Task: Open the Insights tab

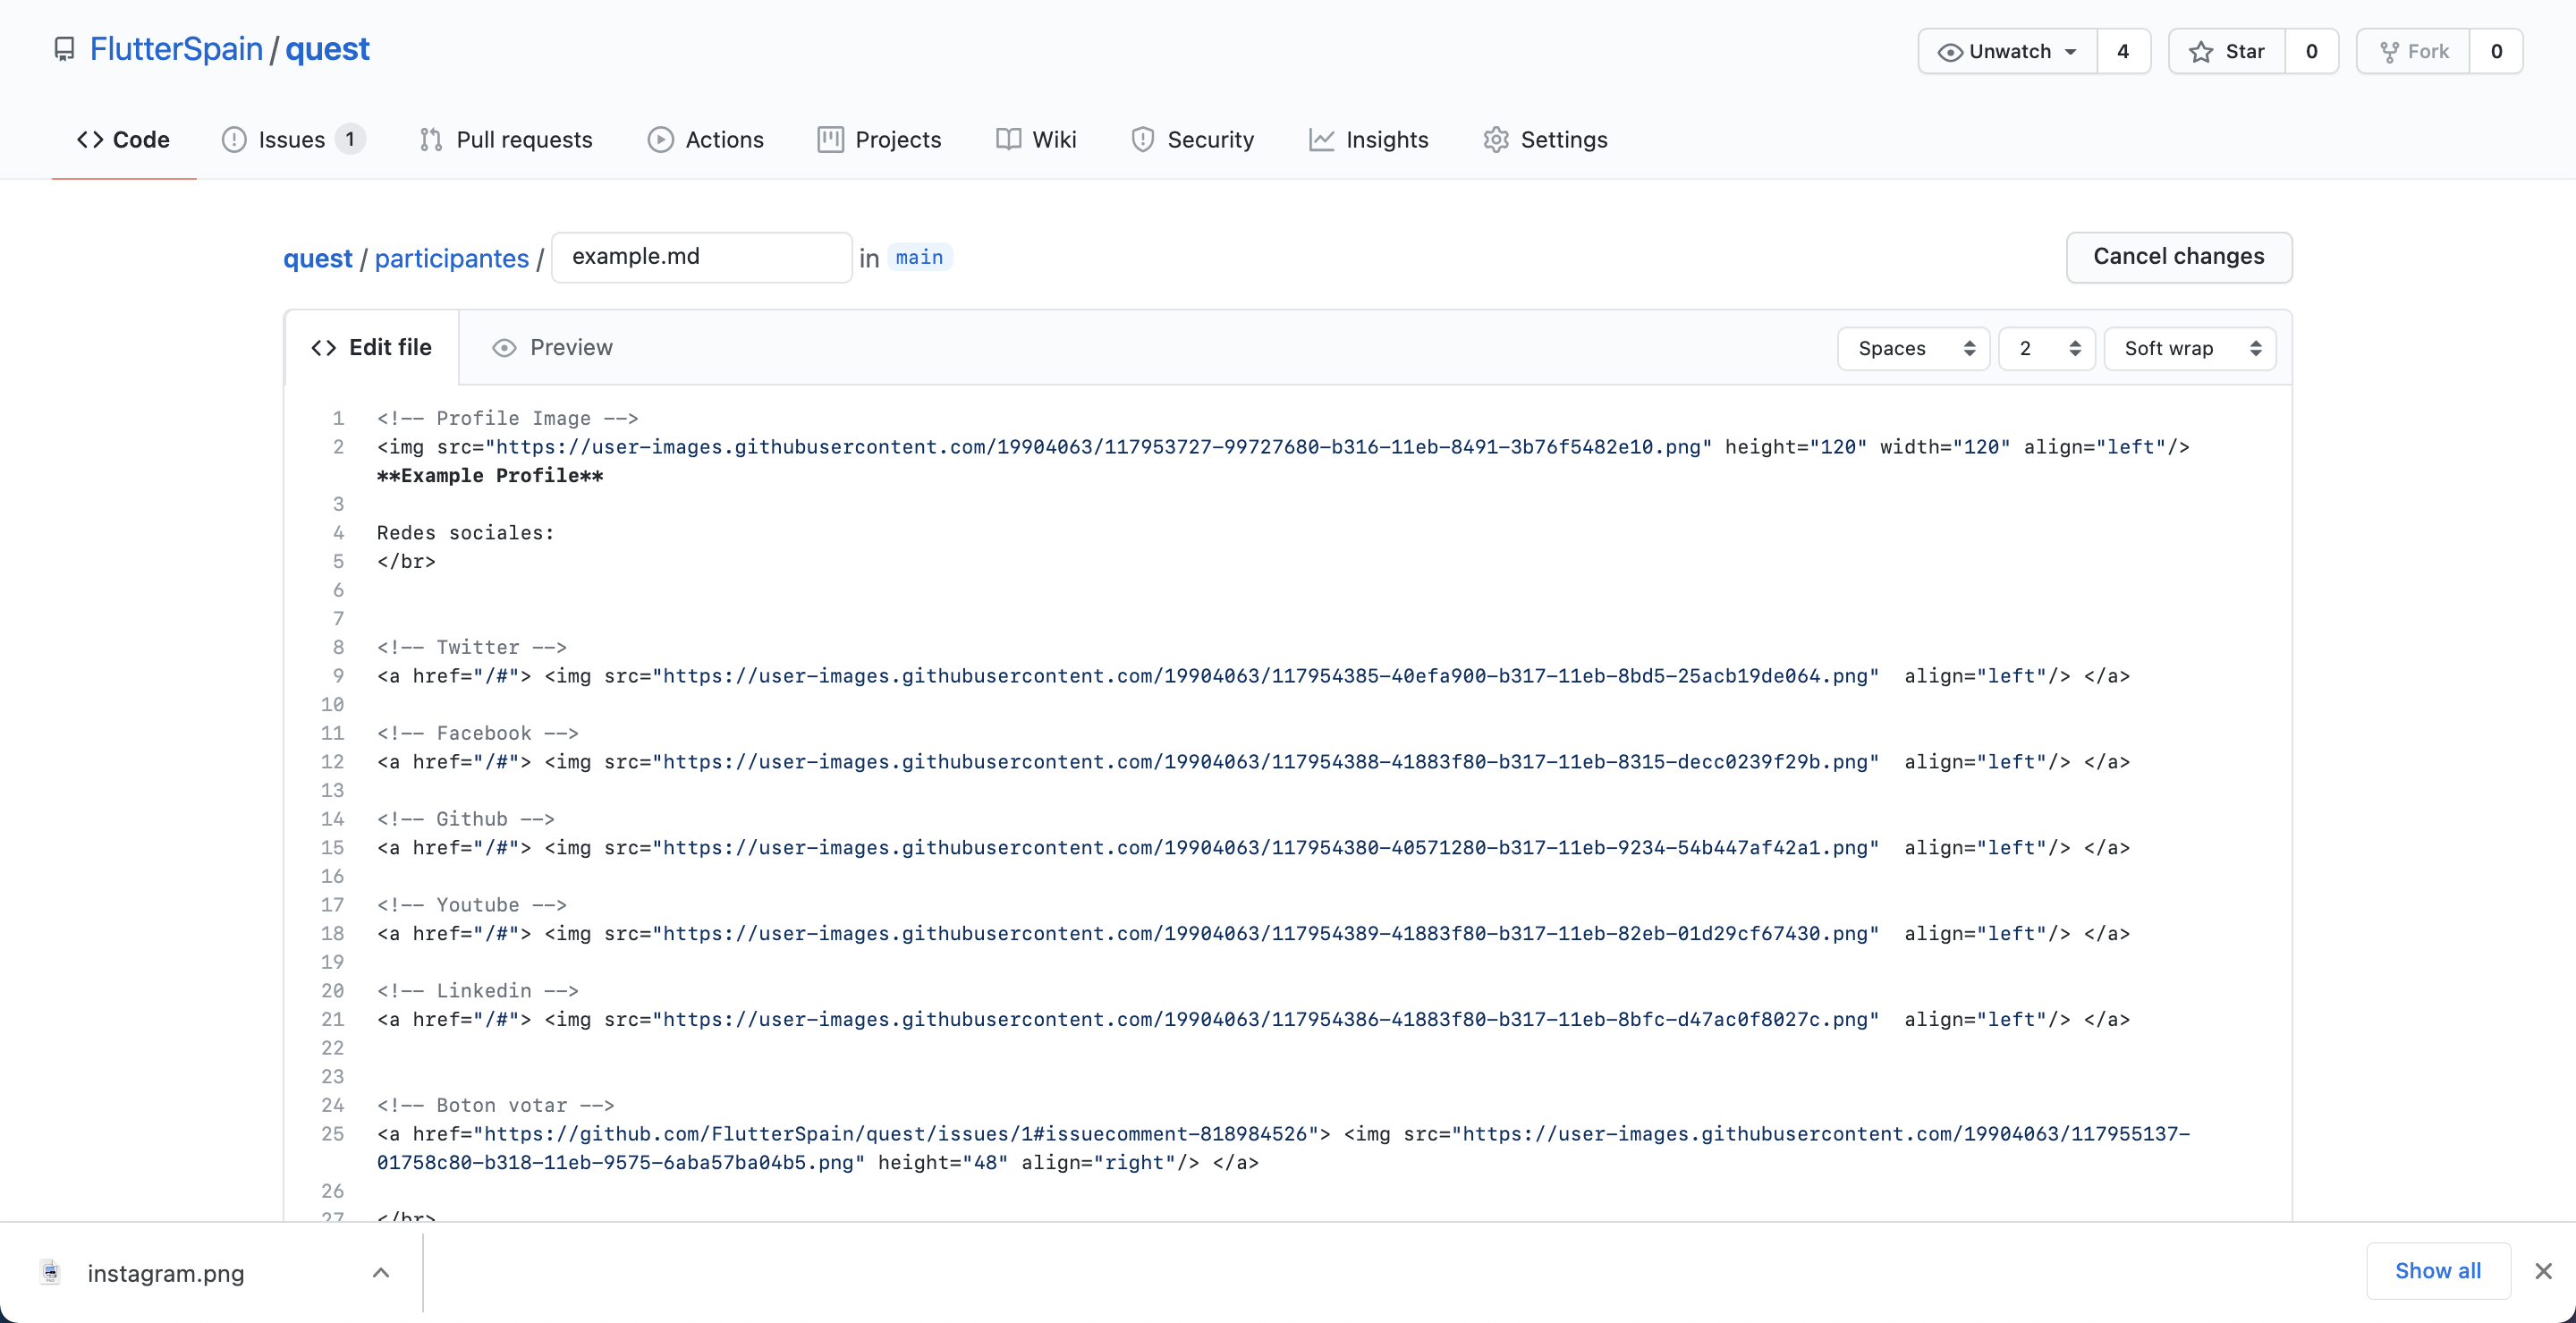Action: [1369, 140]
